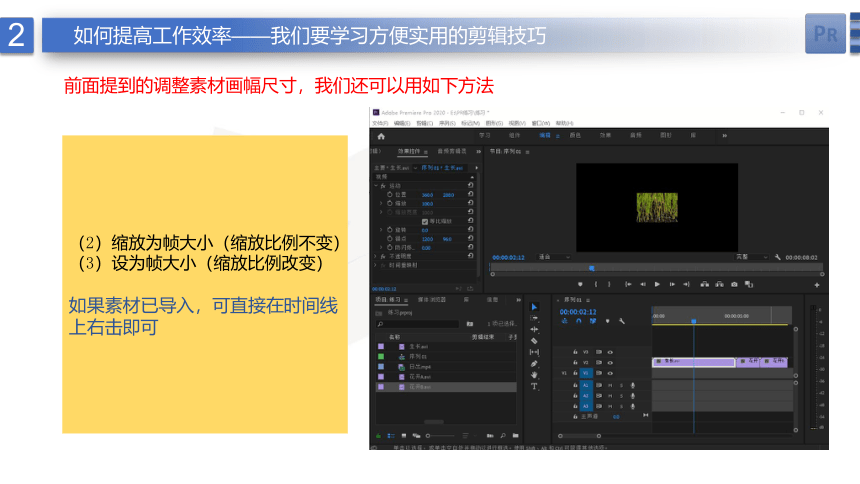Select the Razor tool

pyautogui.click(x=534, y=341)
